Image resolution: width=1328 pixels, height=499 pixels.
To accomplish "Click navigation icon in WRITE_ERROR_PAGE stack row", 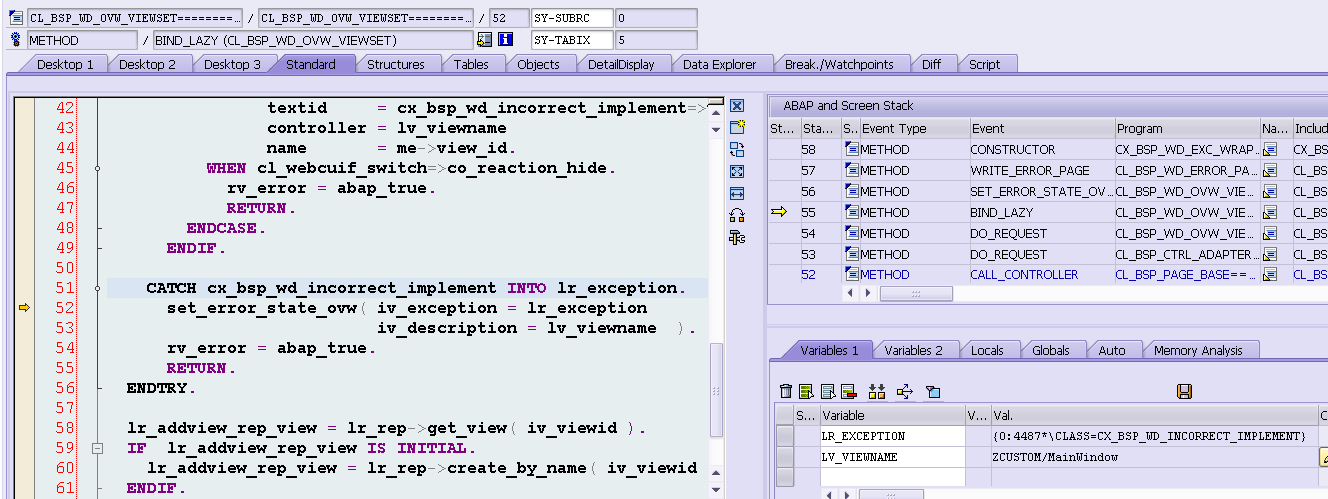I will click(x=1271, y=170).
